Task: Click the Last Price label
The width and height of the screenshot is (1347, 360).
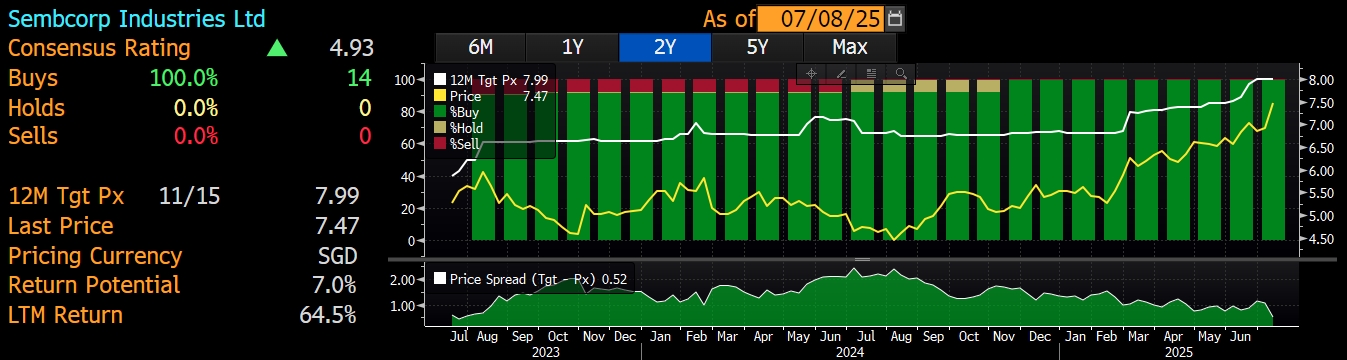Action: pos(60,226)
